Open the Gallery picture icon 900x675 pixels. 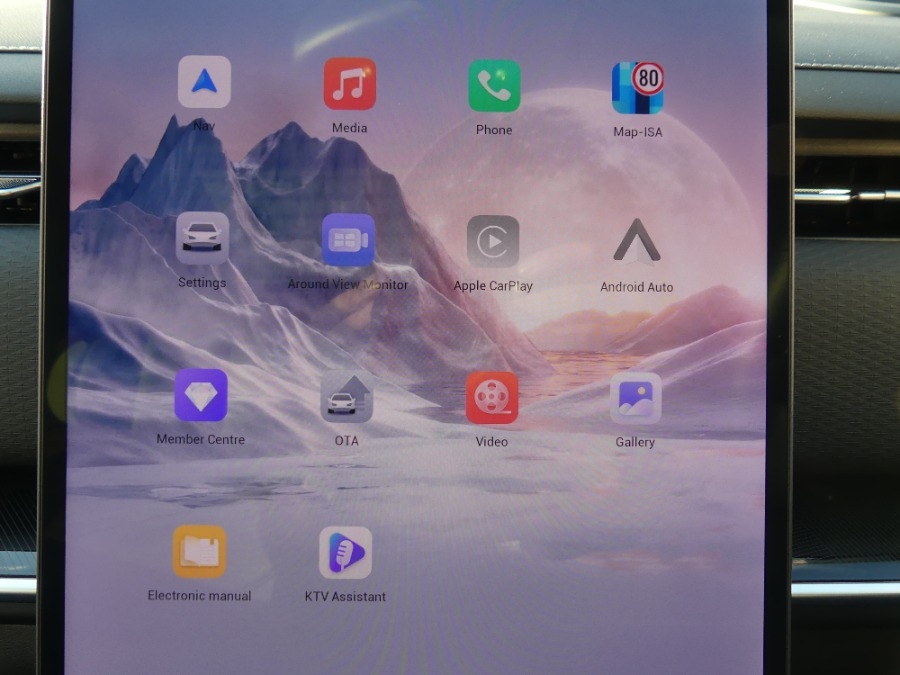(636, 399)
